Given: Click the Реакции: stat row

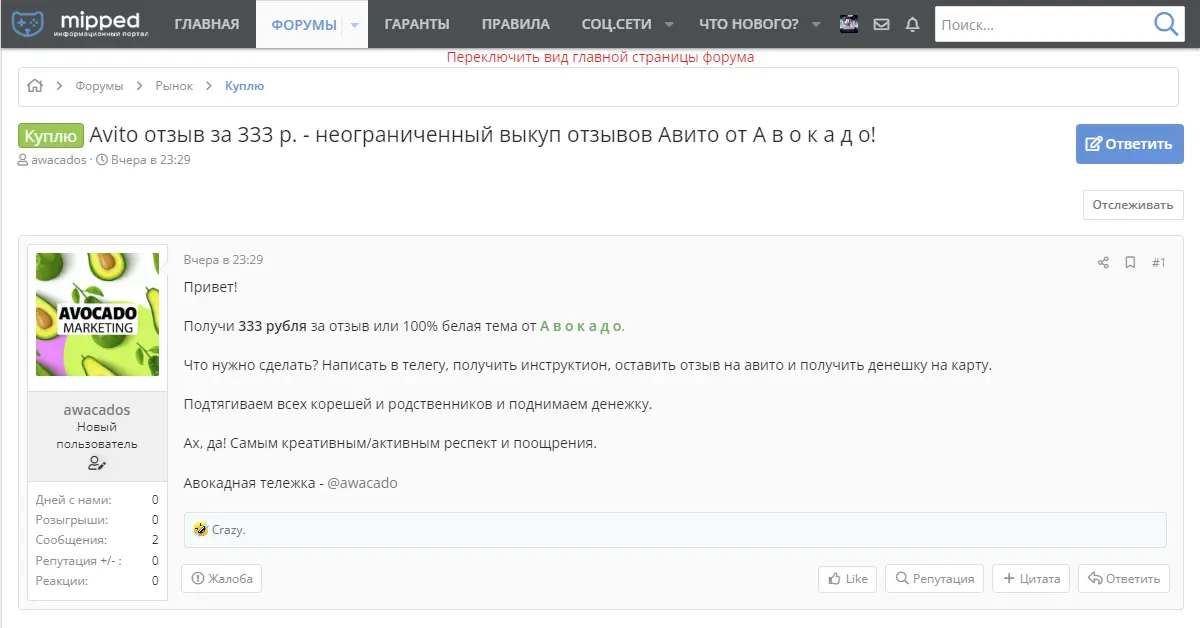Looking at the screenshot, I should click(97, 580).
